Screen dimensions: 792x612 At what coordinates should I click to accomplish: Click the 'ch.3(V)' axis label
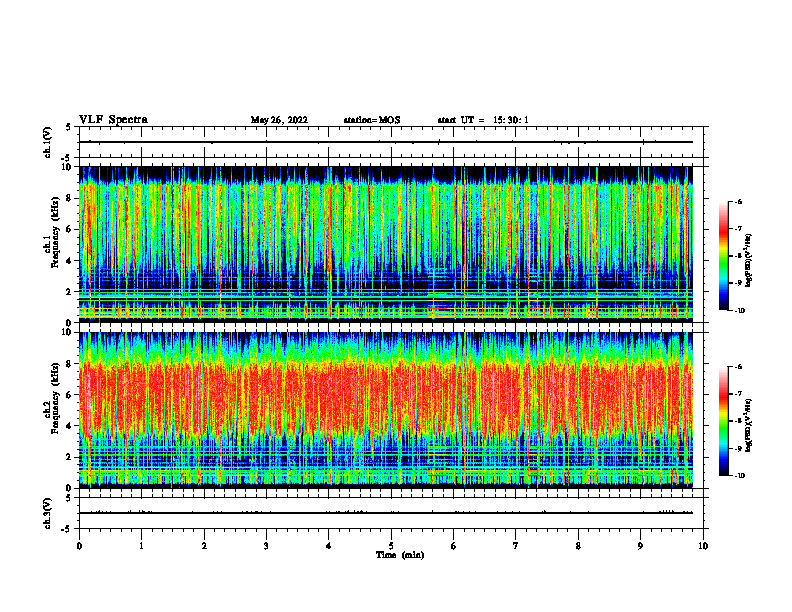tap(48, 513)
